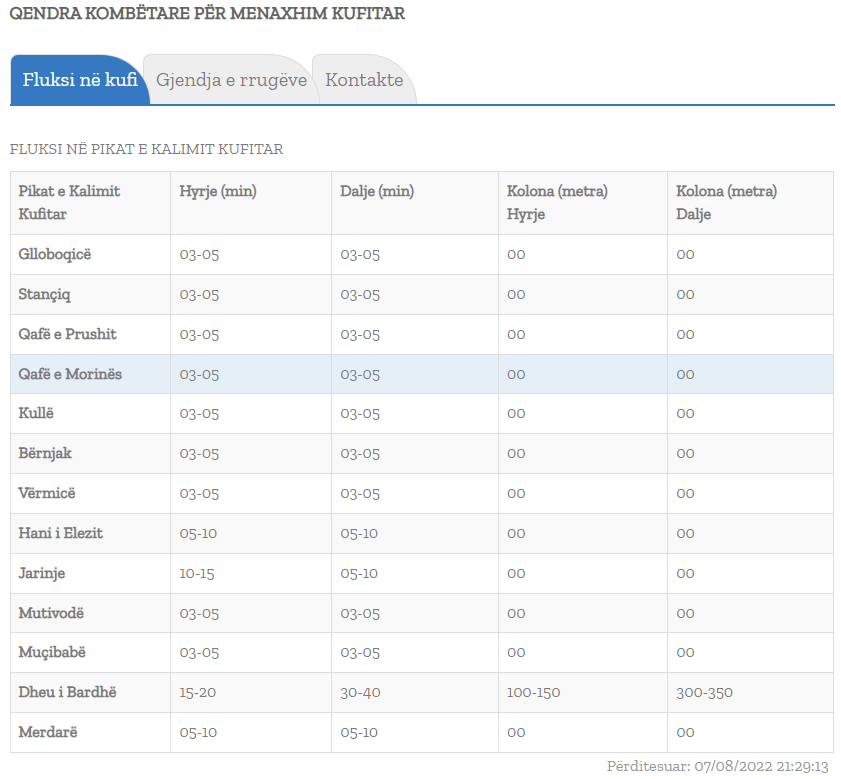The image size is (841, 779).
Task: Click the Përditesuar timestamp text
Action: pos(717,766)
